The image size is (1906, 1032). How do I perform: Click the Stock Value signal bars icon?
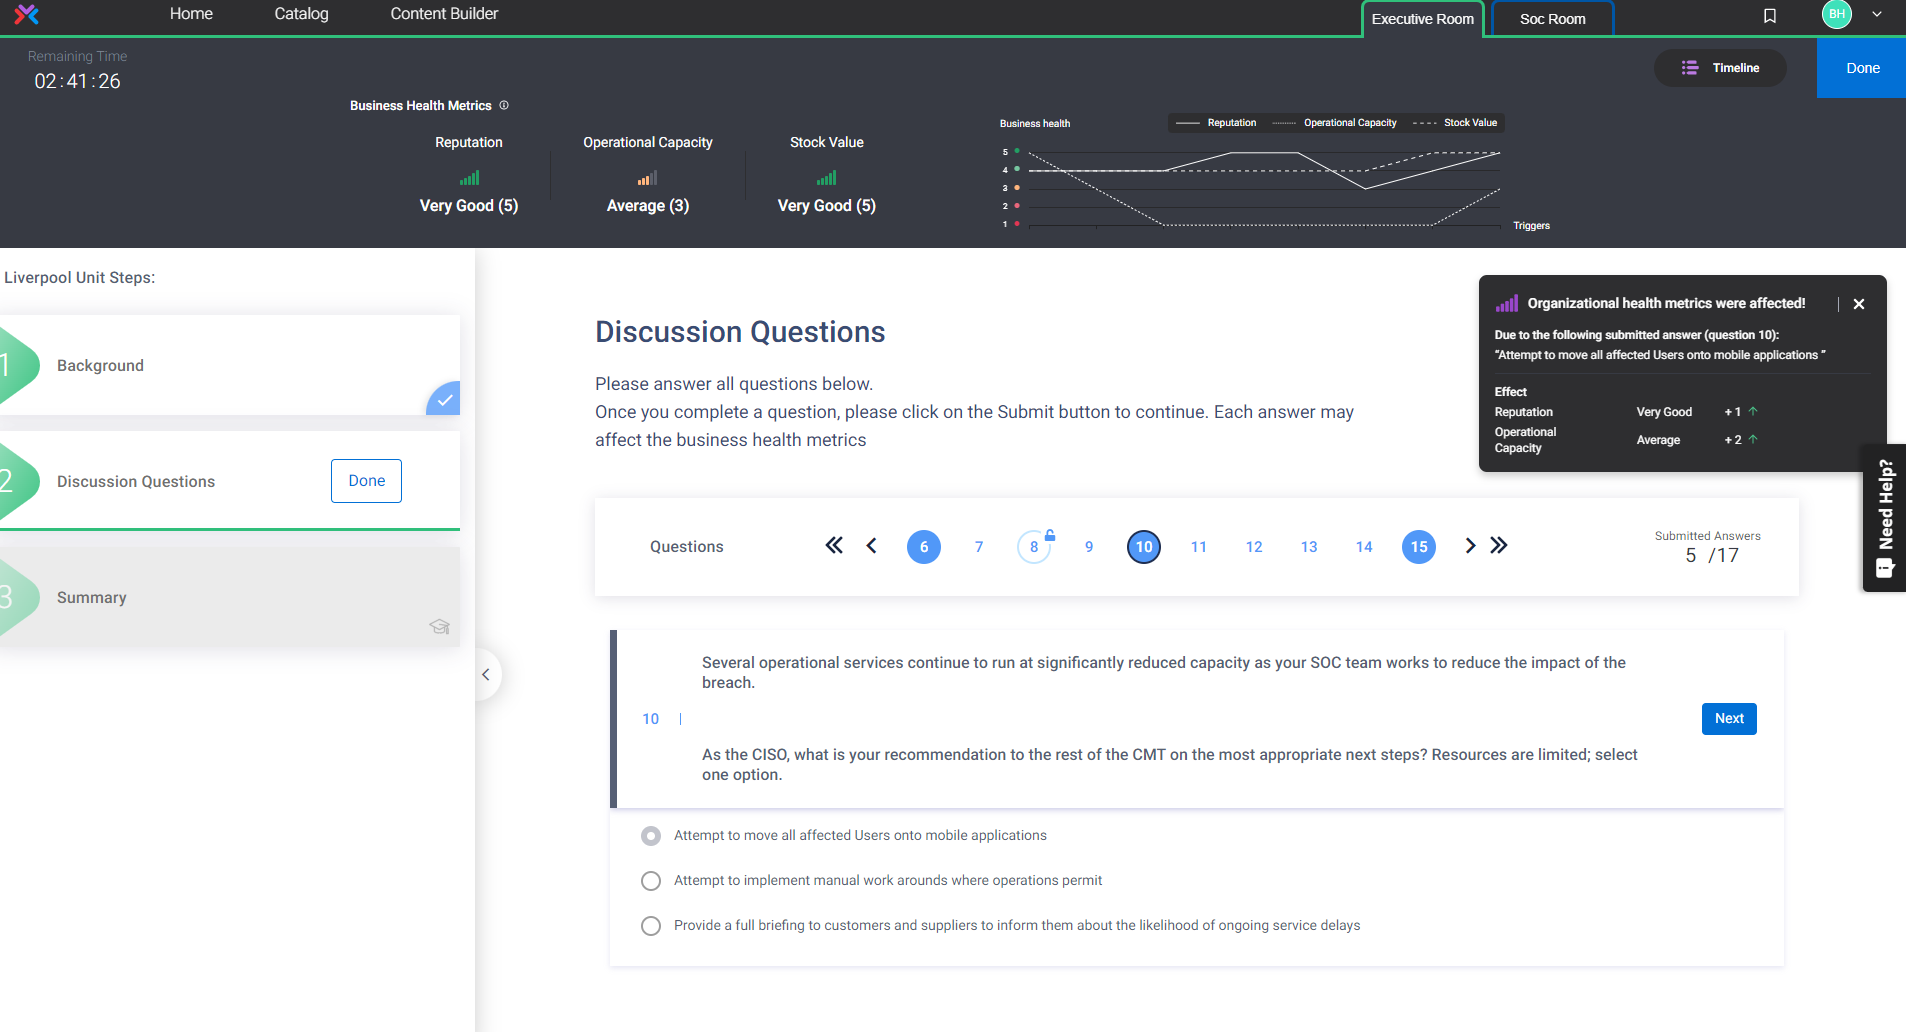click(826, 178)
